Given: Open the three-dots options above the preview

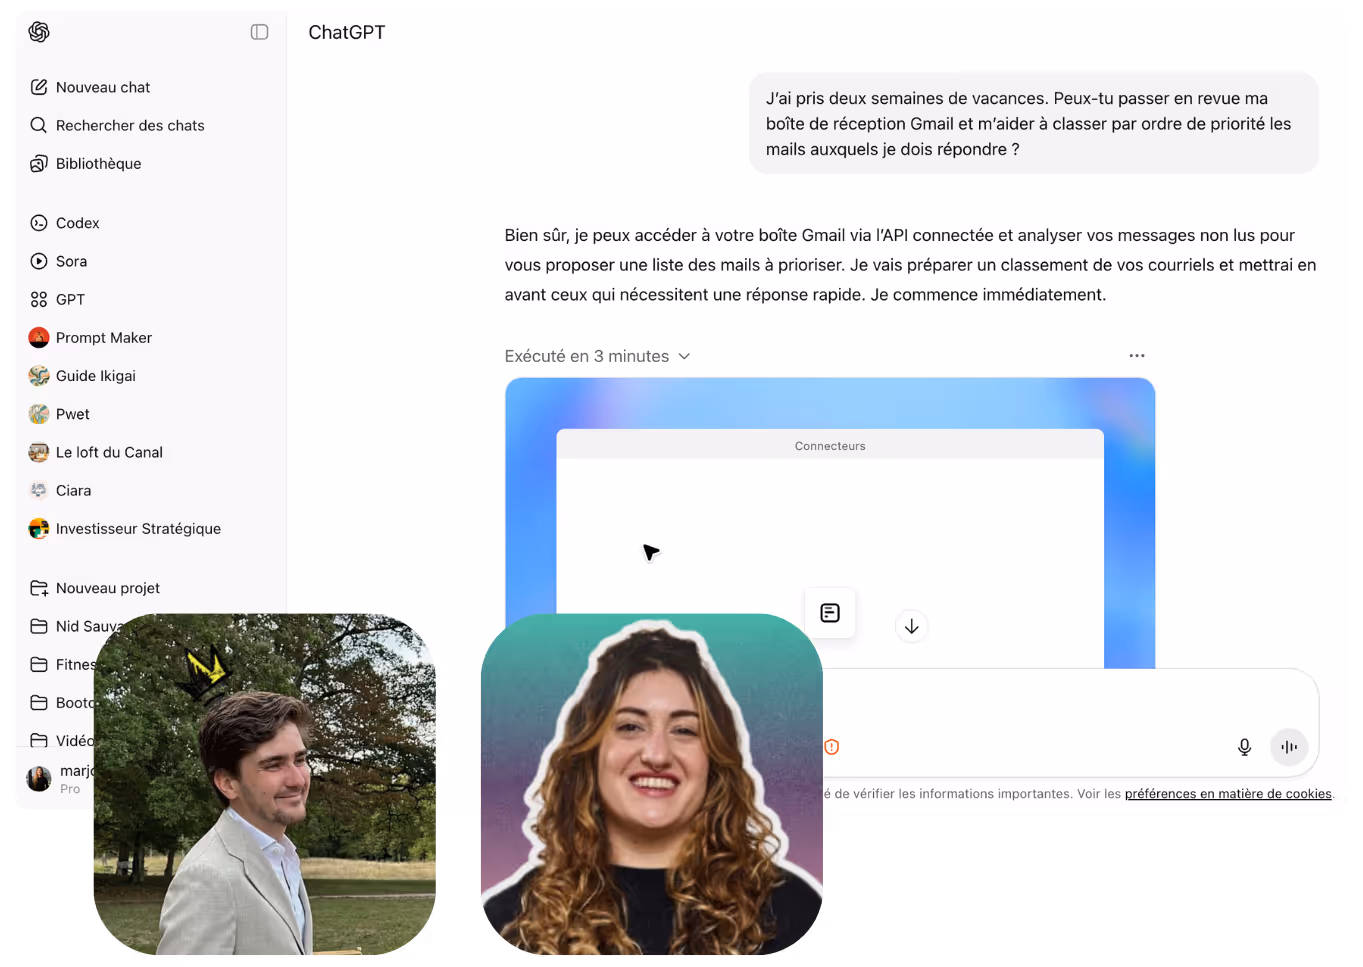Looking at the screenshot, I should click(x=1137, y=356).
